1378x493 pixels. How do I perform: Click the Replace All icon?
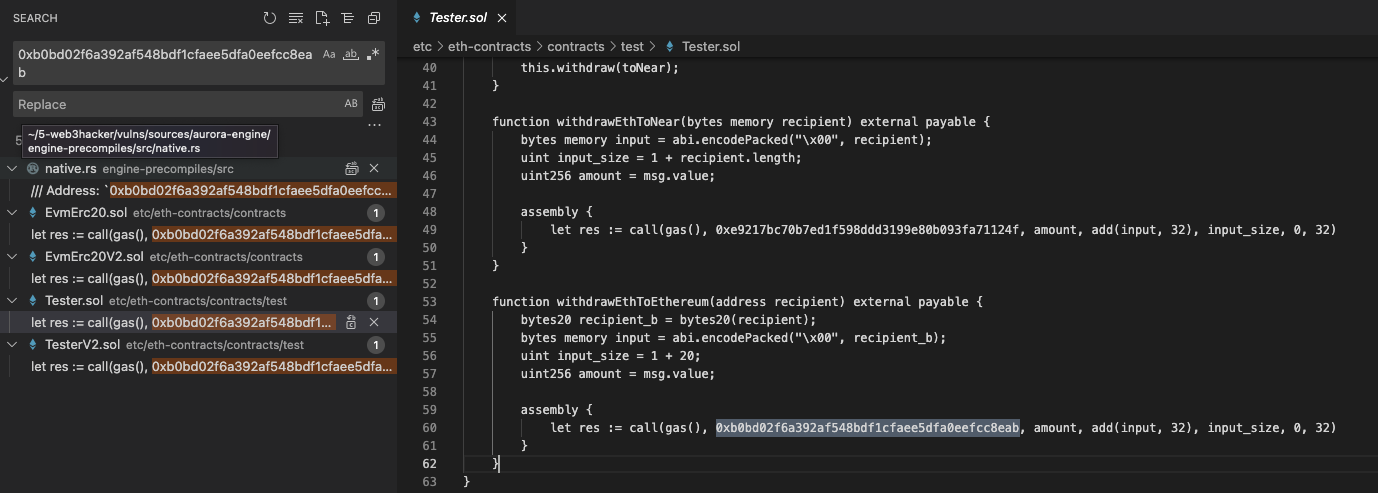tap(379, 104)
